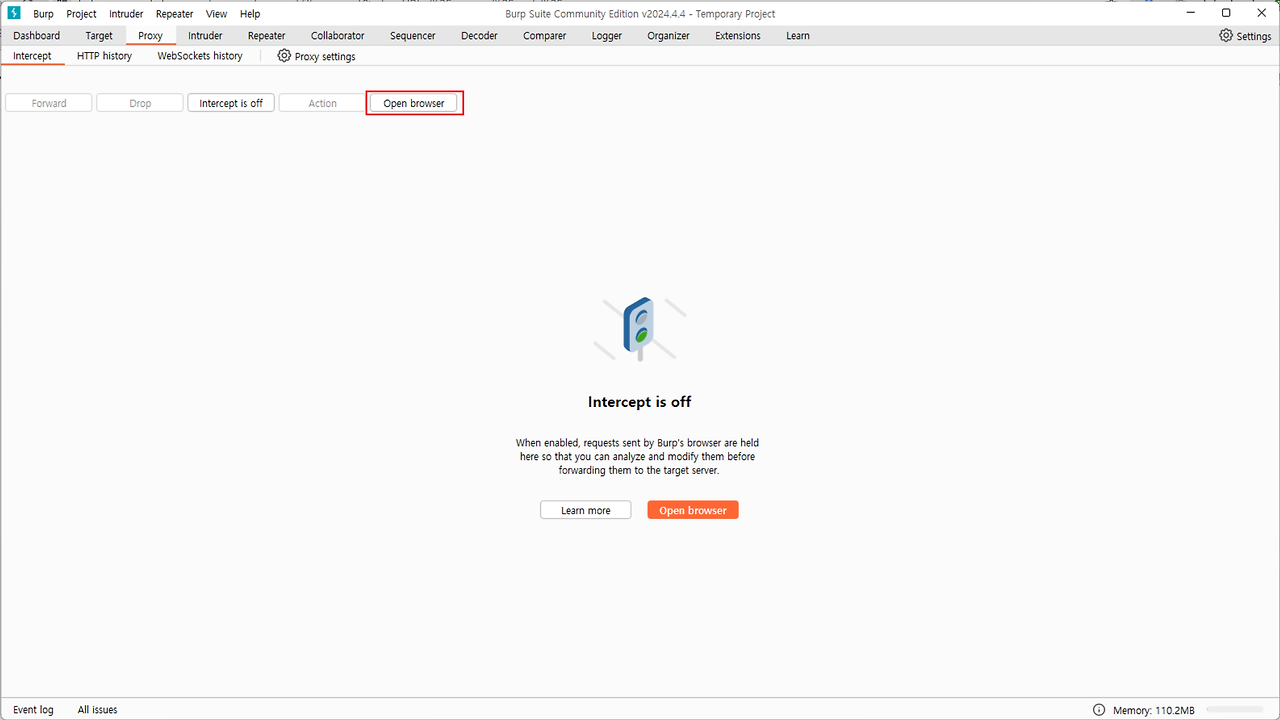The height and width of the screenshot is (720, 1280).
Task: Click the Learn more button
Action: 585,510
